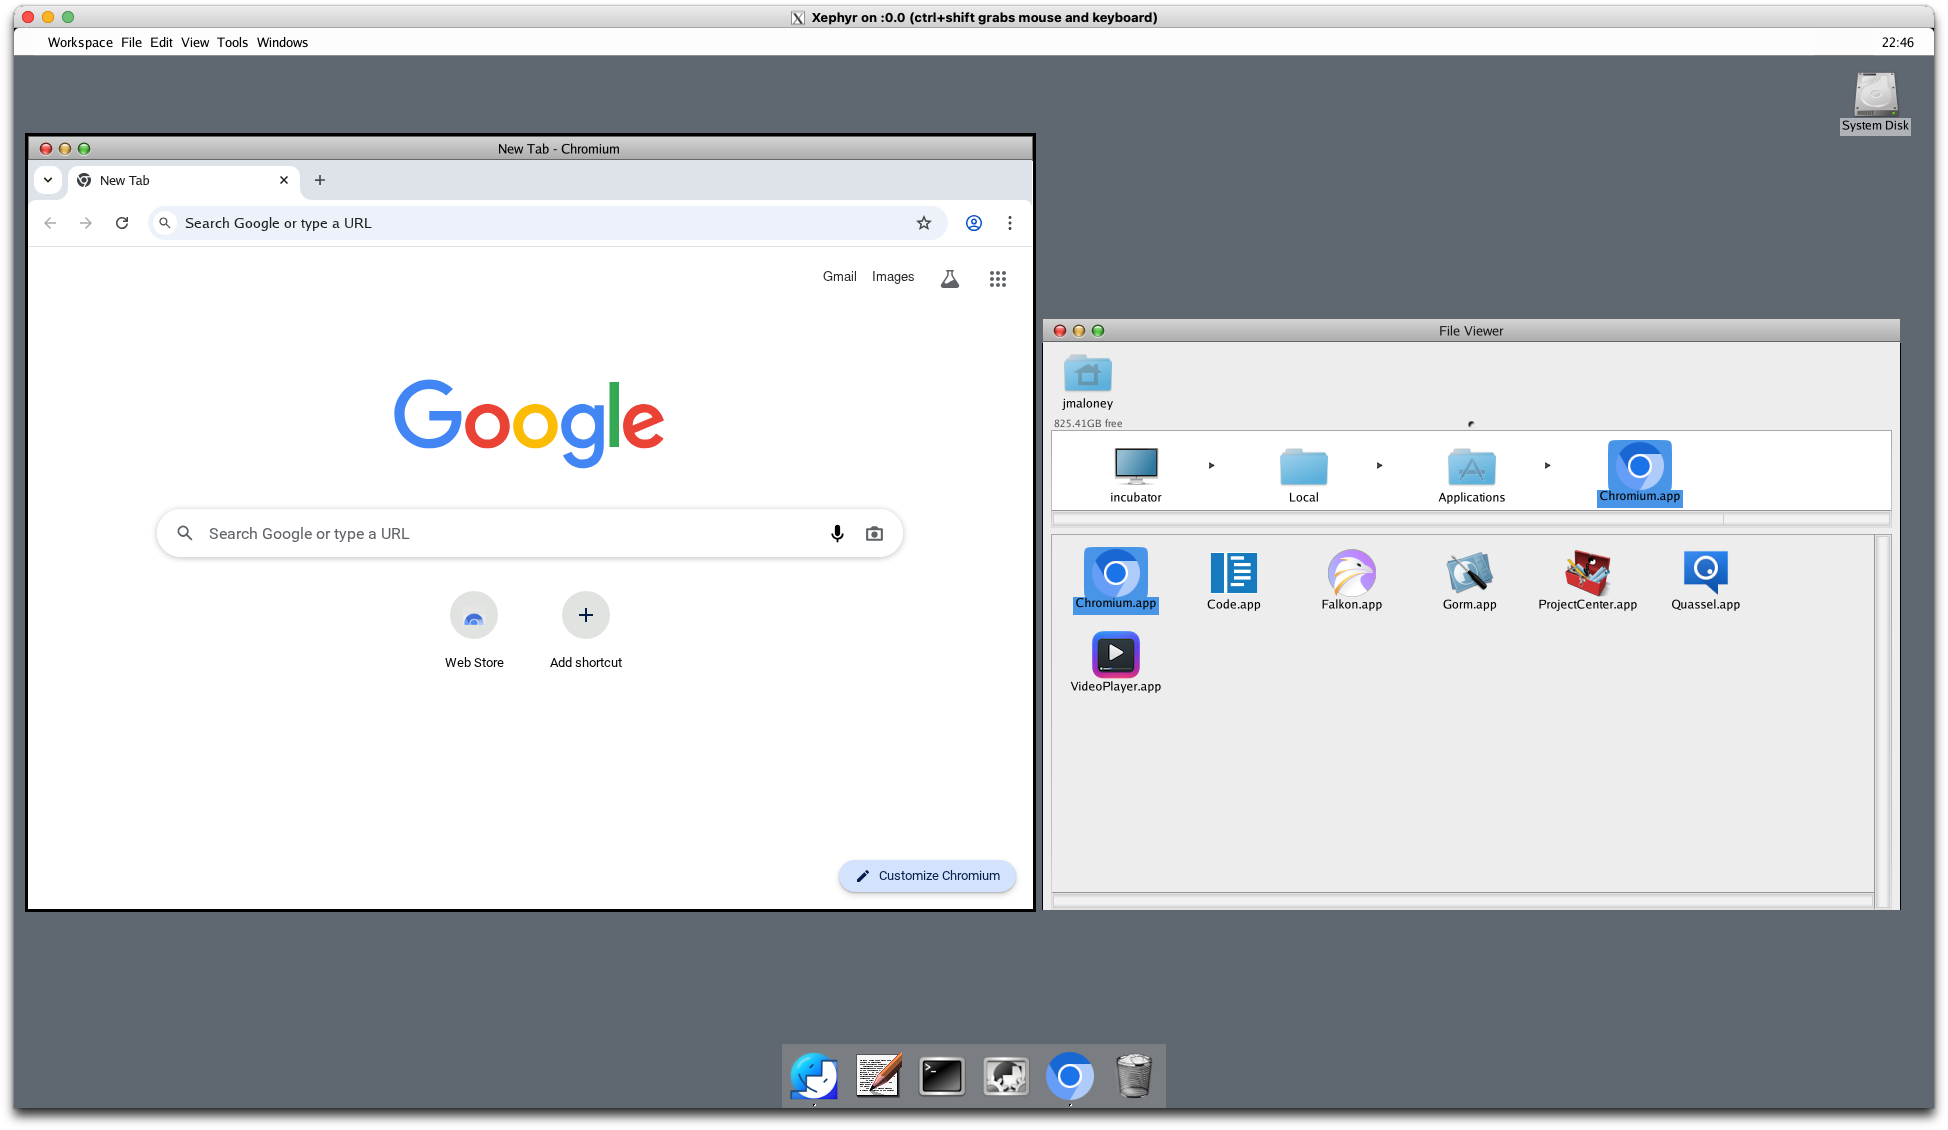Open the Windows menu in menu bar
Viewport: 1948px width, 1130px height.
[x=282, y=42]
